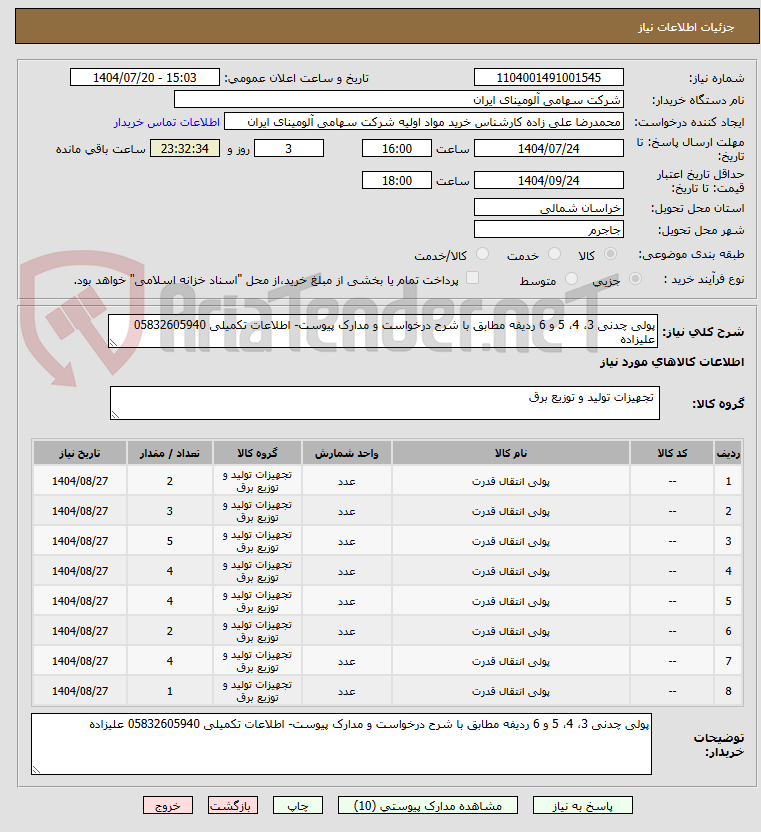Click پولی انتقال قدرت in row 5
The width and height of the screenshot is (761, 832).
[511, 601]
